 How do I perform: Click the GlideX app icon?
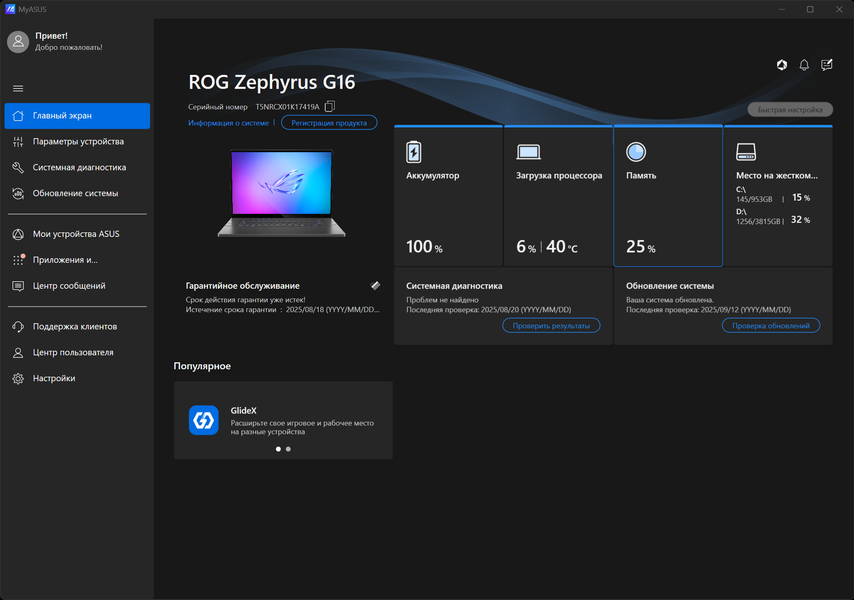coord(204,420)
